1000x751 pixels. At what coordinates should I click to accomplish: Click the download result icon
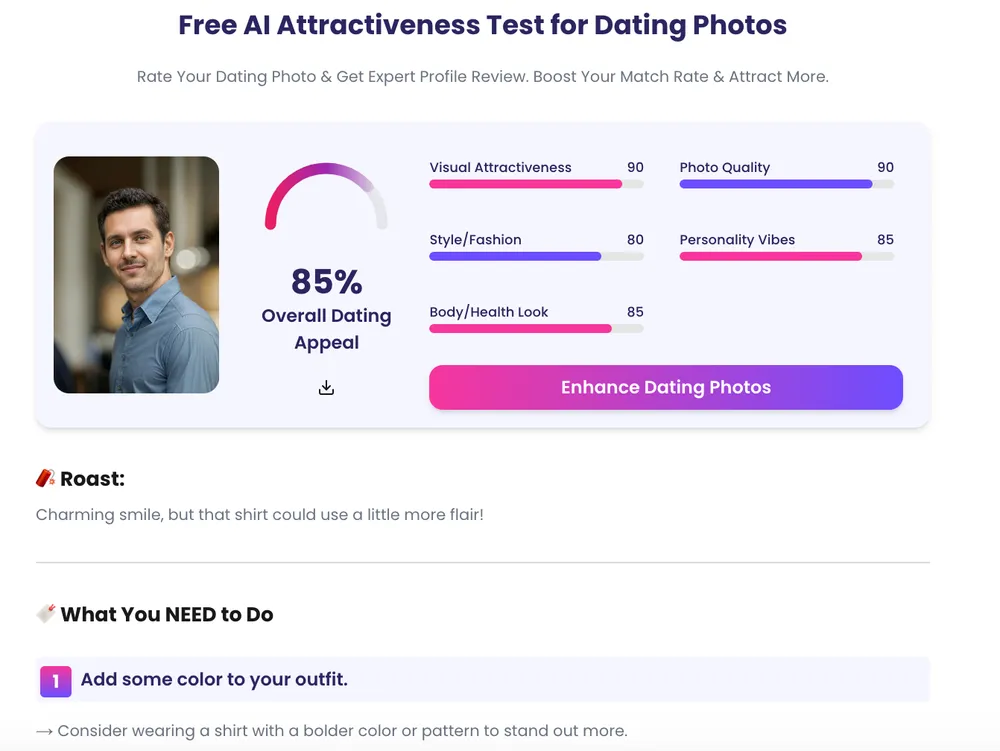pos(326,388)
